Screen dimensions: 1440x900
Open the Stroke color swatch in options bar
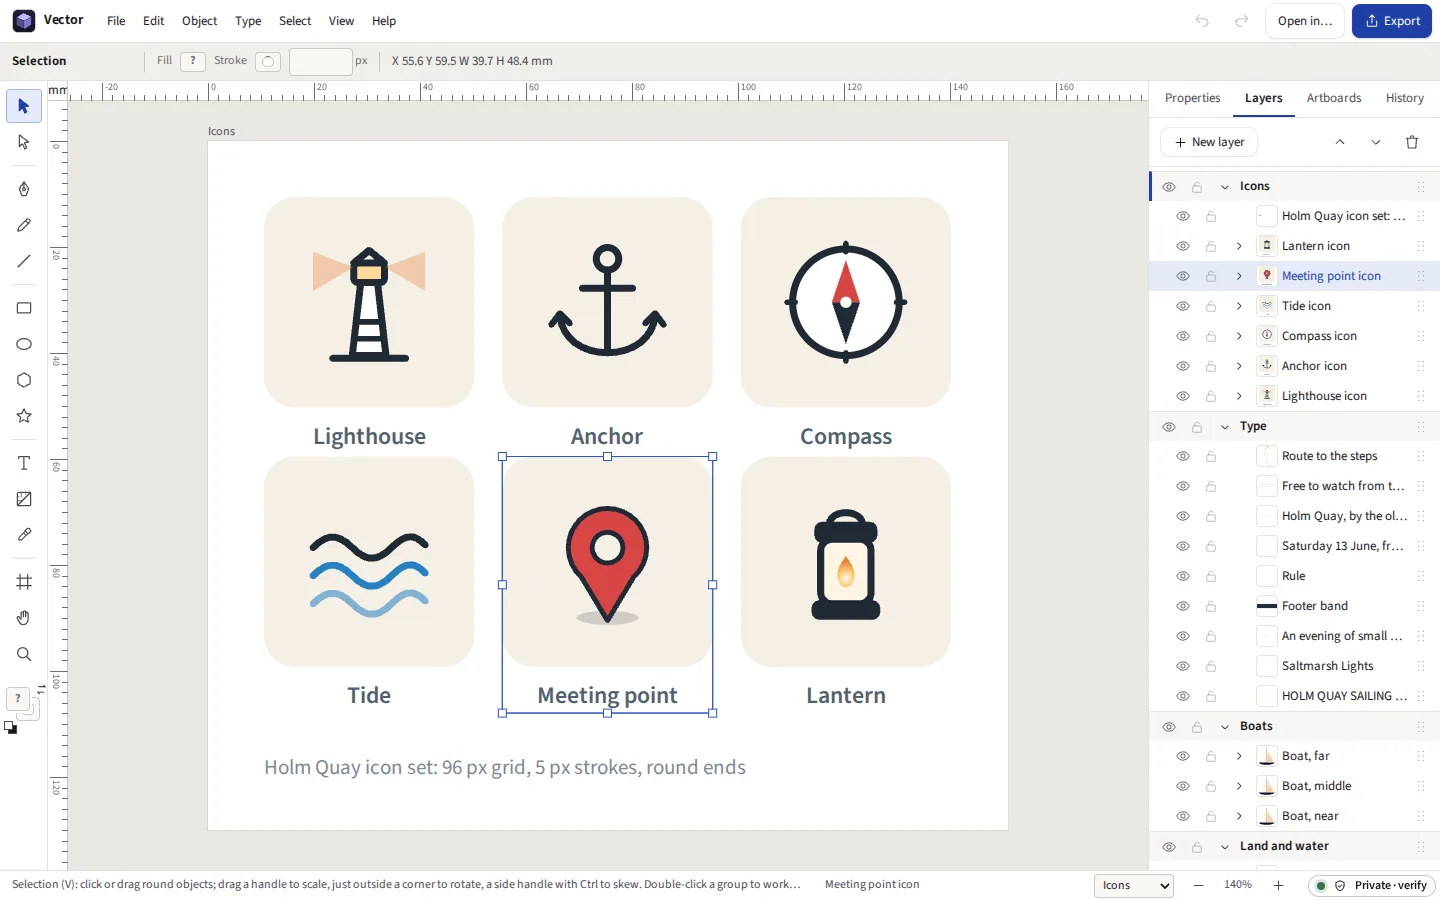(x=268, y=61)
